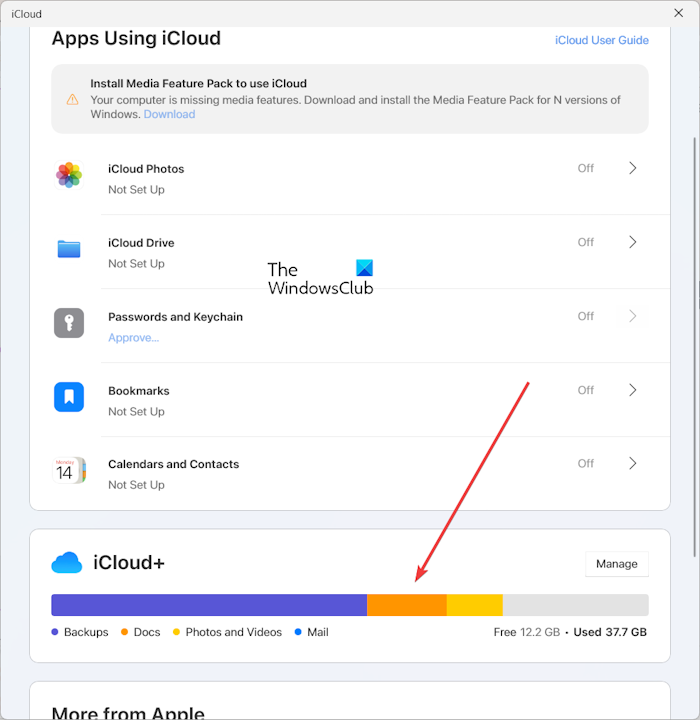
Task: Click the Calendars and Contacts icon
Action: [69, 470]
